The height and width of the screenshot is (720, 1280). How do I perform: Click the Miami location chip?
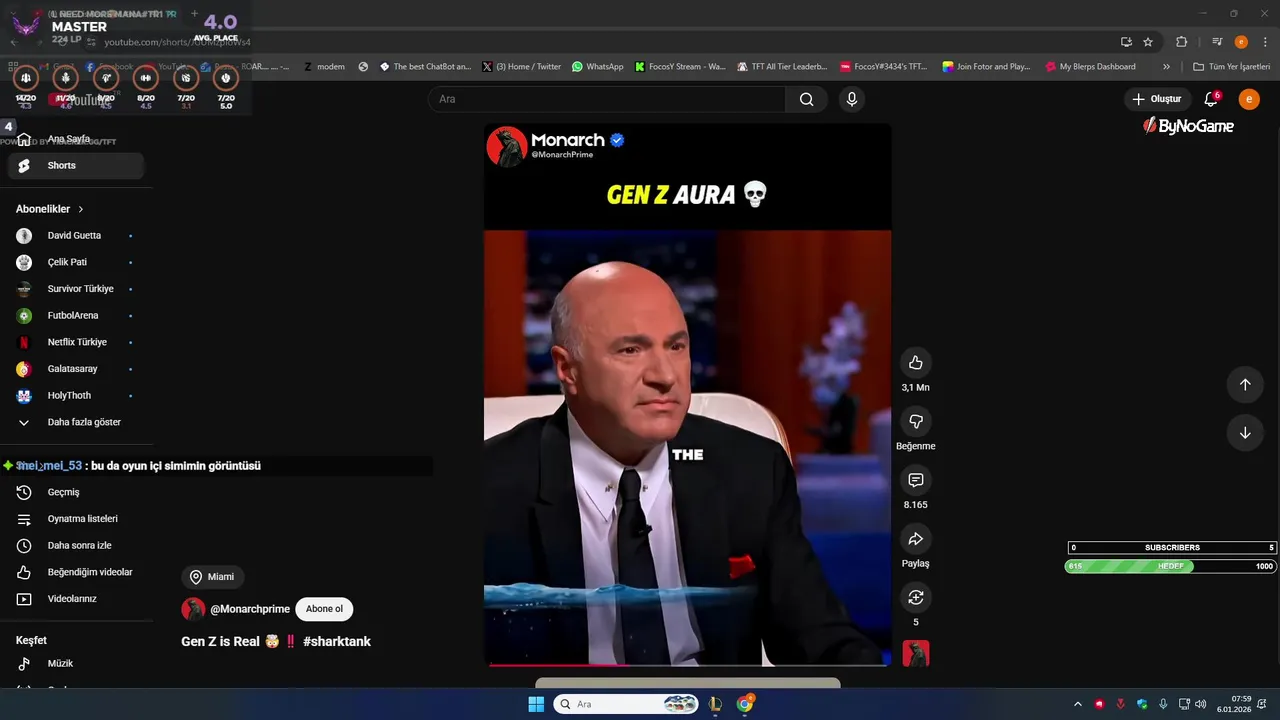[212, 577]
